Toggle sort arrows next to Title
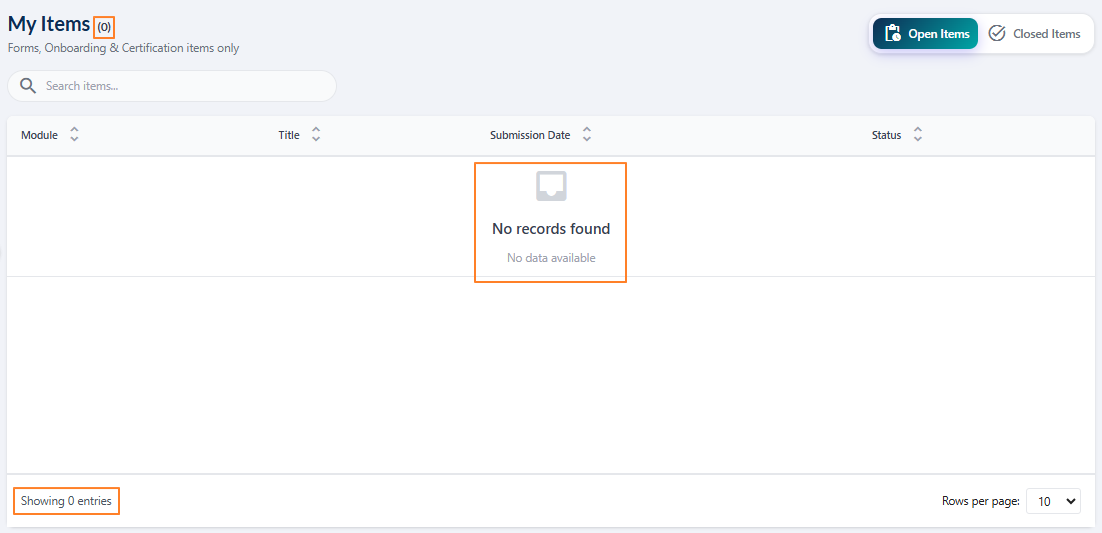 [x=316, y=135]
